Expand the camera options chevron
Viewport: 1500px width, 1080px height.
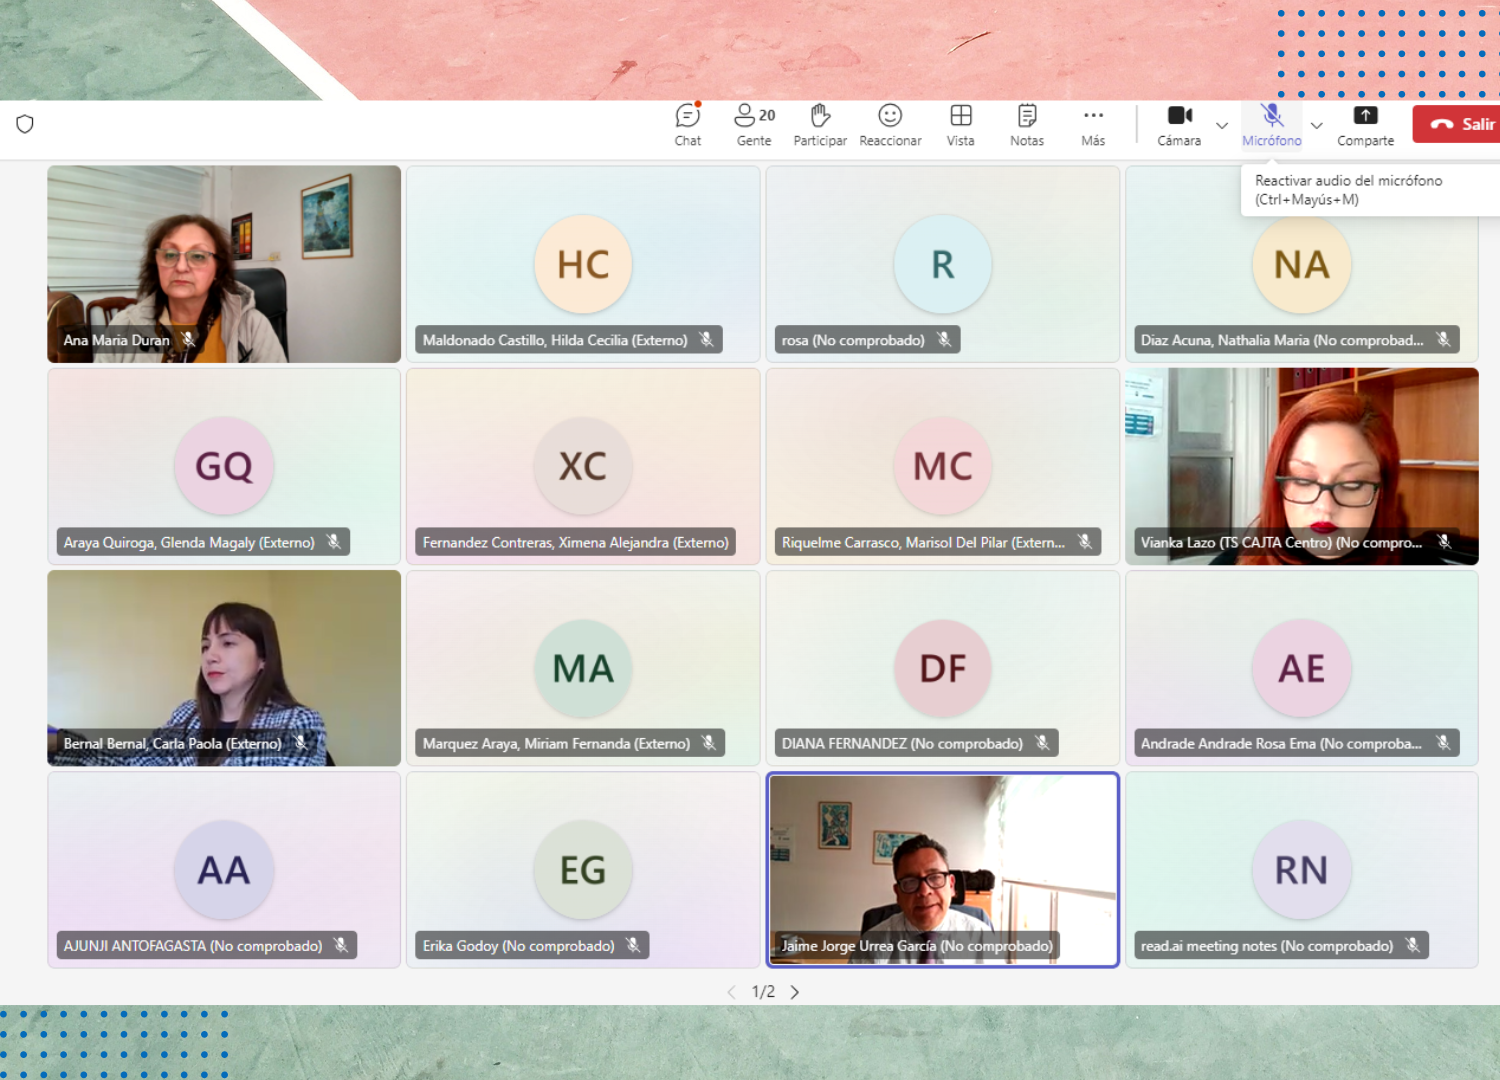[1222, 126]
